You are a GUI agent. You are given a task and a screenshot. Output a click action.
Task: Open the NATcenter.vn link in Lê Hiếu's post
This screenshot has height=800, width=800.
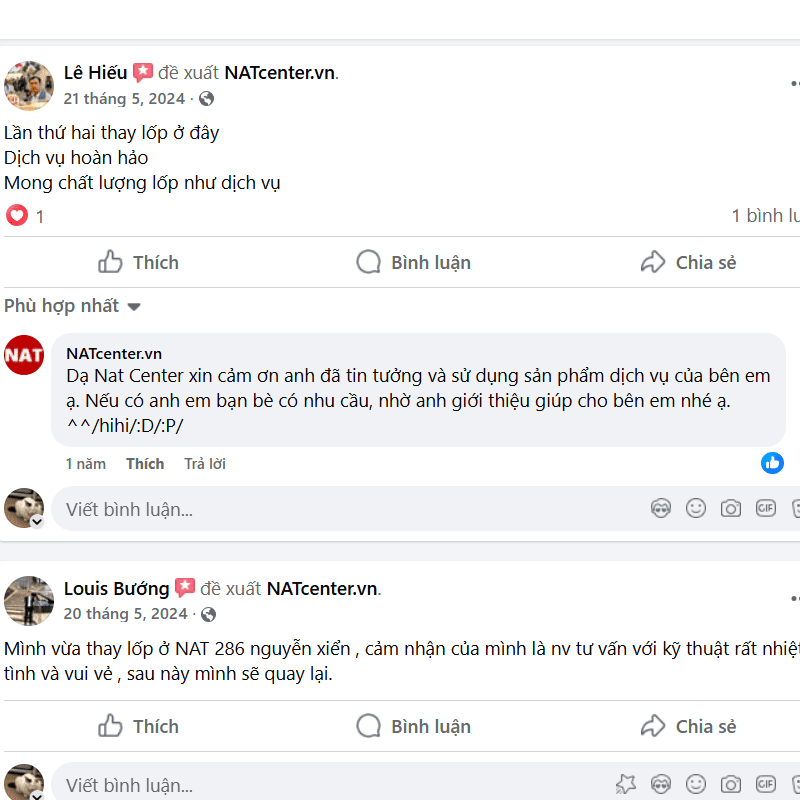click(x=279, y=73)
